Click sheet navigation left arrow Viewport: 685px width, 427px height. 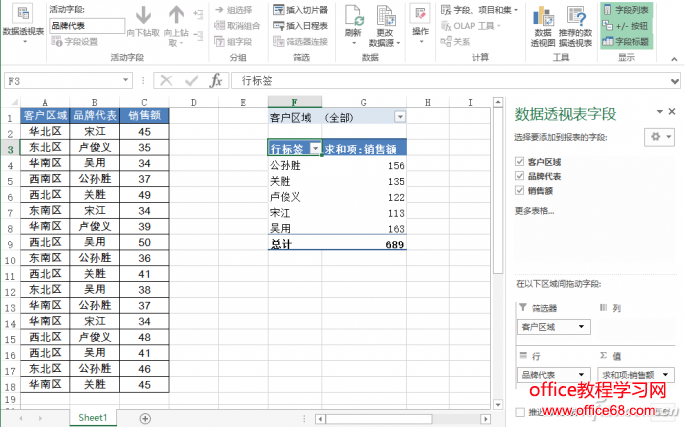21,418
